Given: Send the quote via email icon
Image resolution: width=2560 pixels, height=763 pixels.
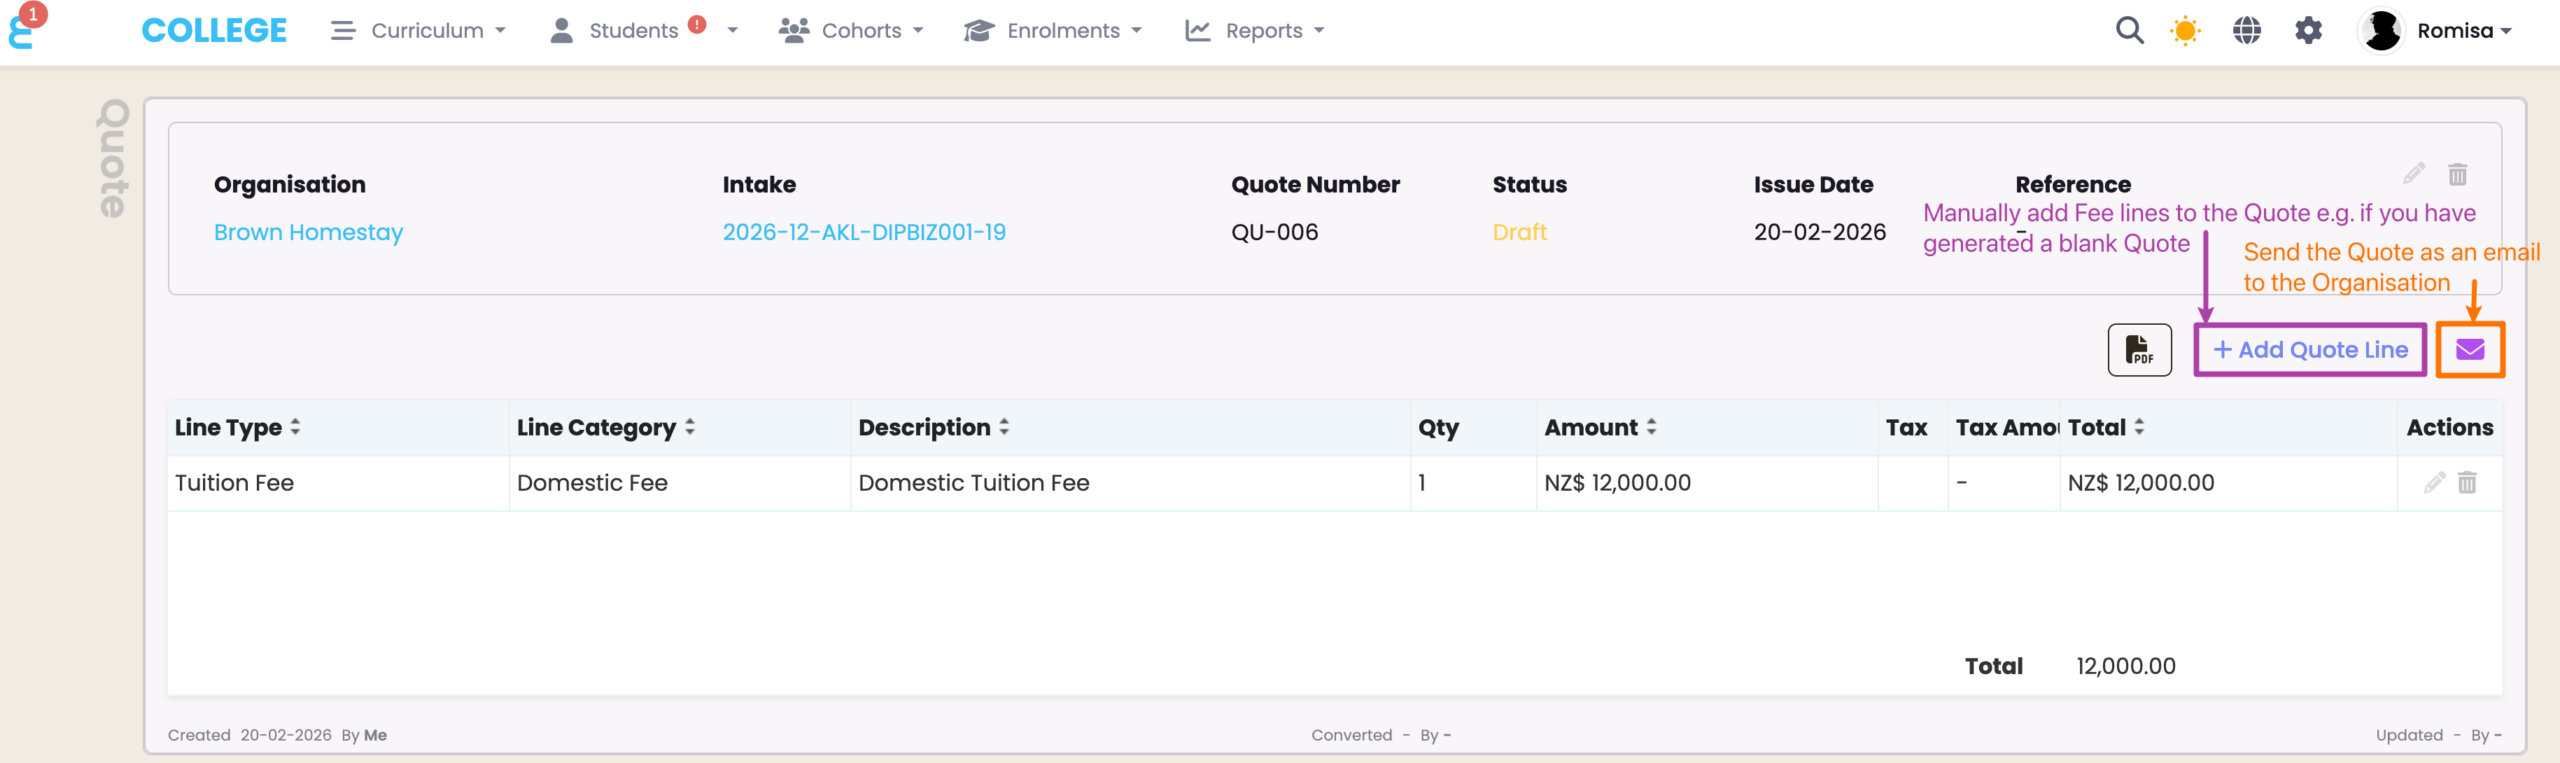Looking at the screenshot, I should pos(2469,350).
